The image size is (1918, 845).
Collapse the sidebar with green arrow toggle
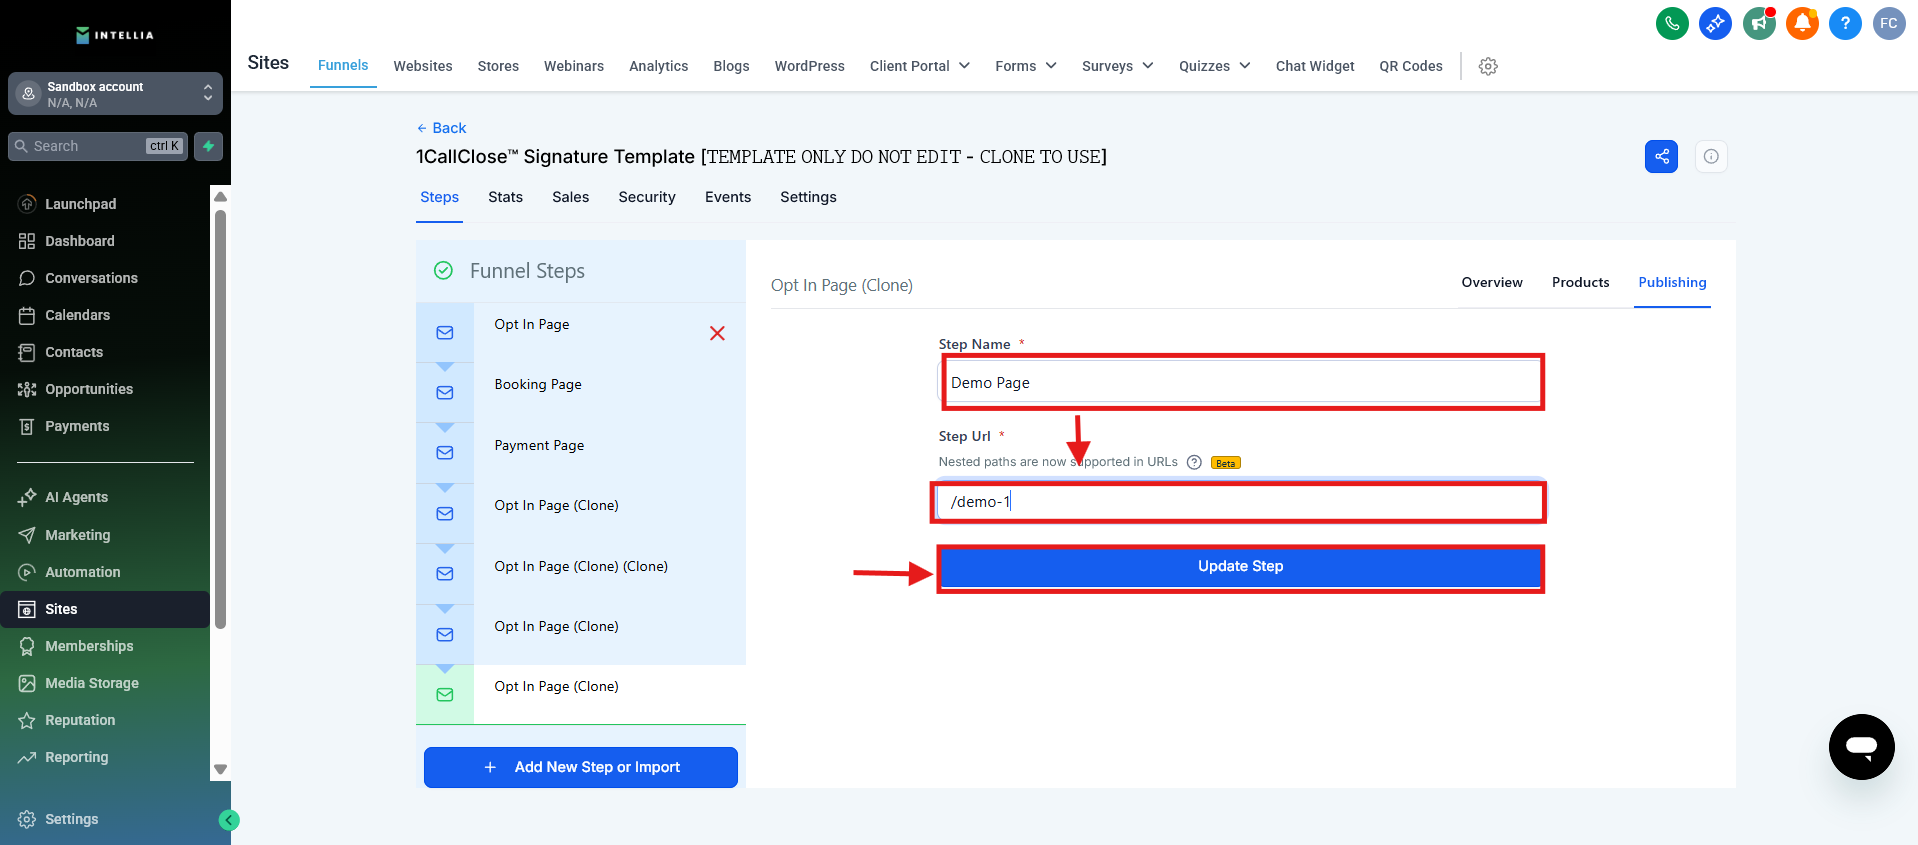point(229,820)
